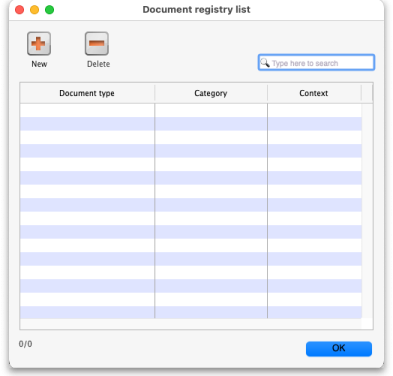Click the magnifying glass search icon

click(x=265, y=63)
